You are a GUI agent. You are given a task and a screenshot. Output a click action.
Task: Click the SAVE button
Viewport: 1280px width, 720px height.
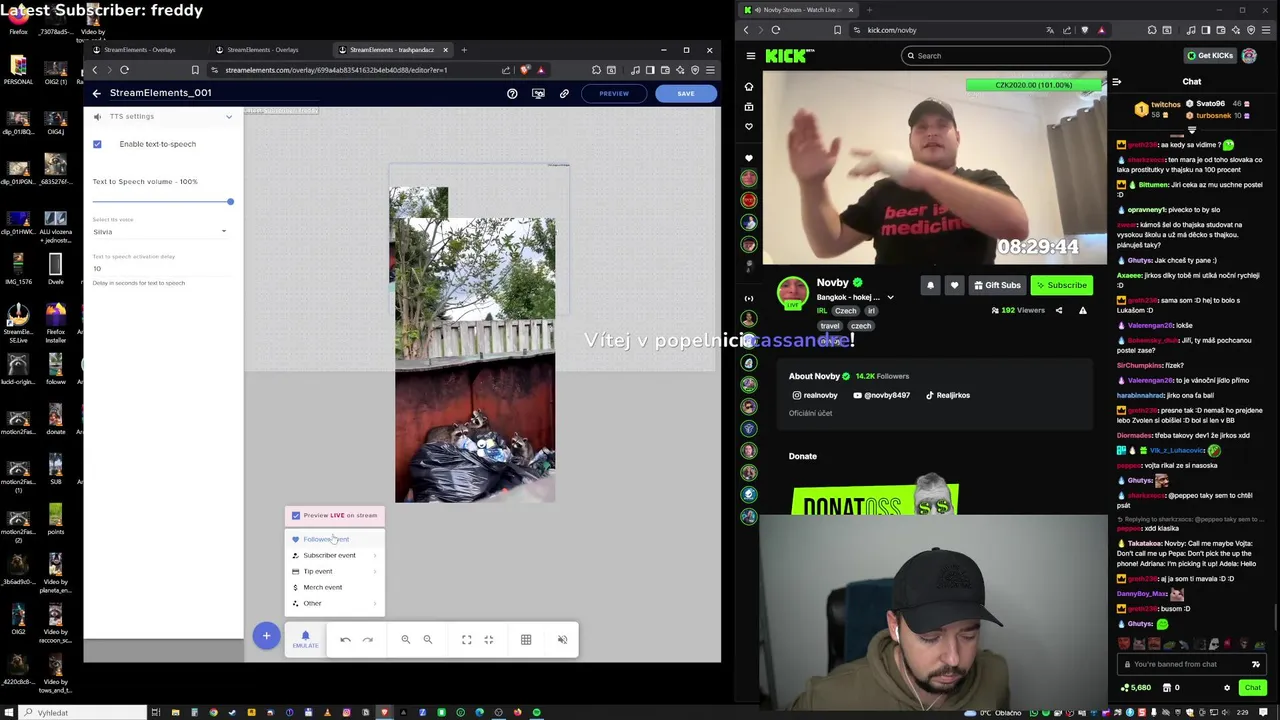coord(686,93)
